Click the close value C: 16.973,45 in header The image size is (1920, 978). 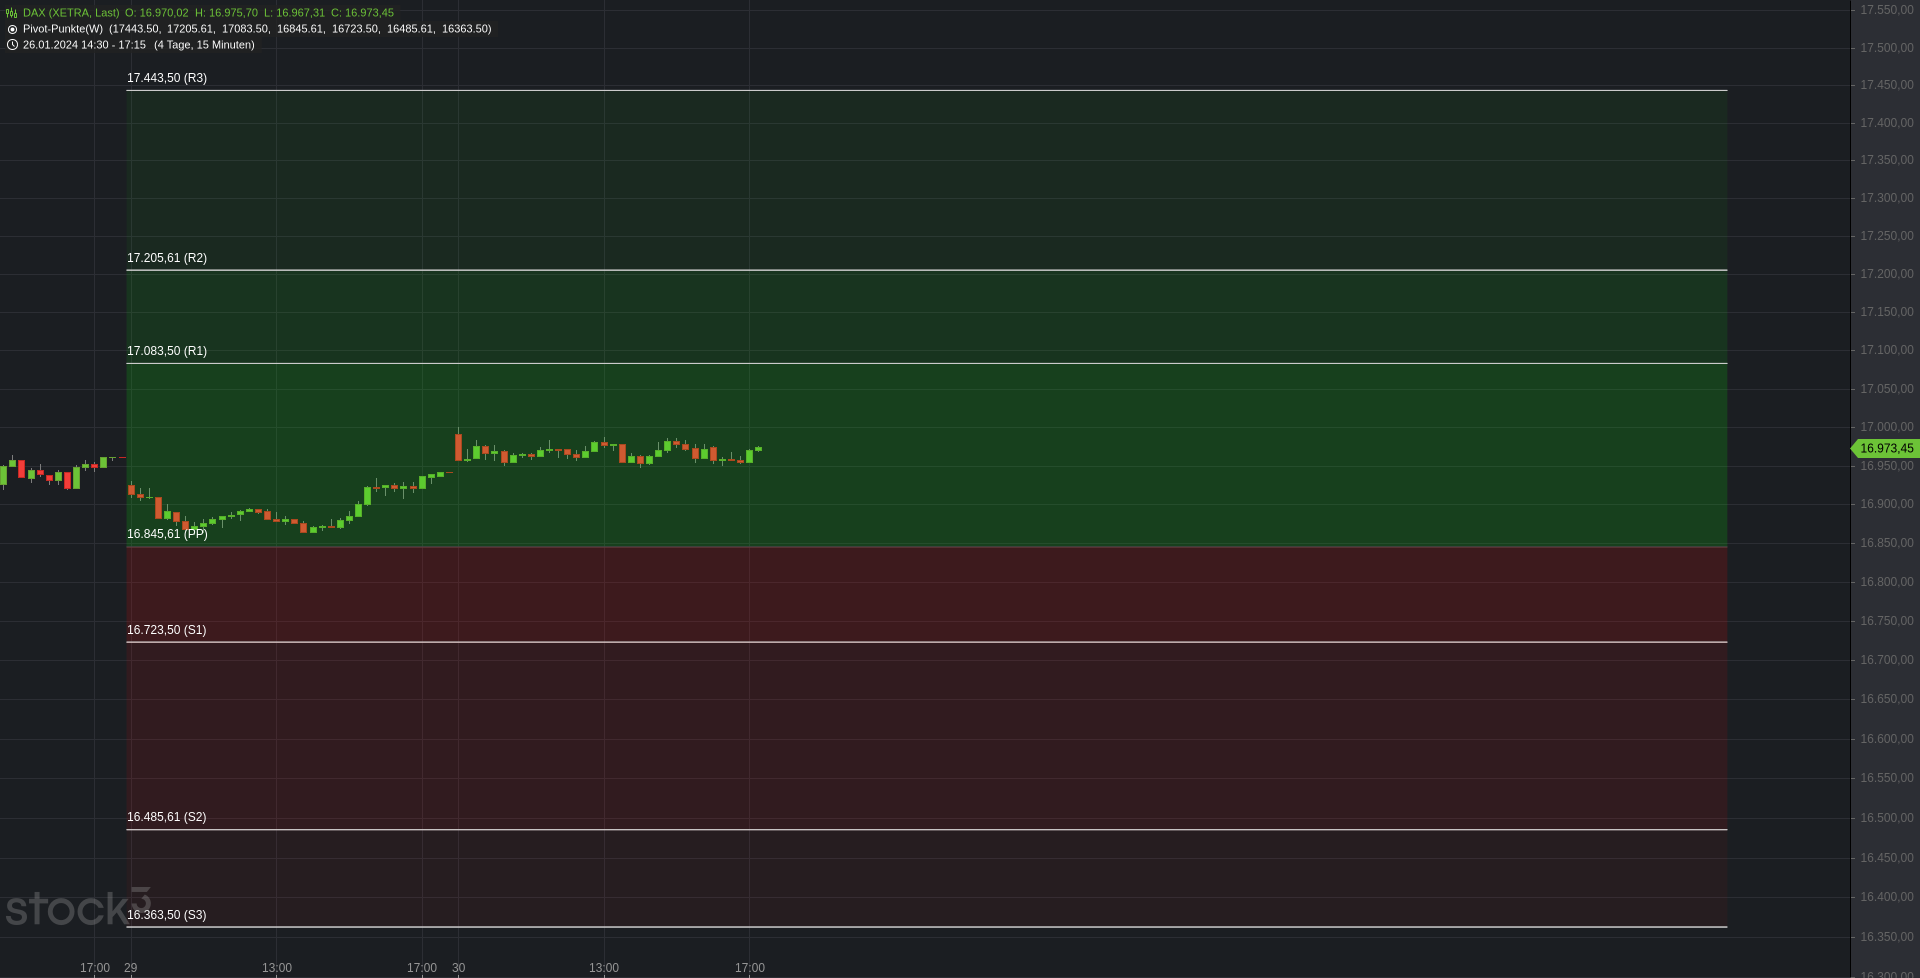362,13
